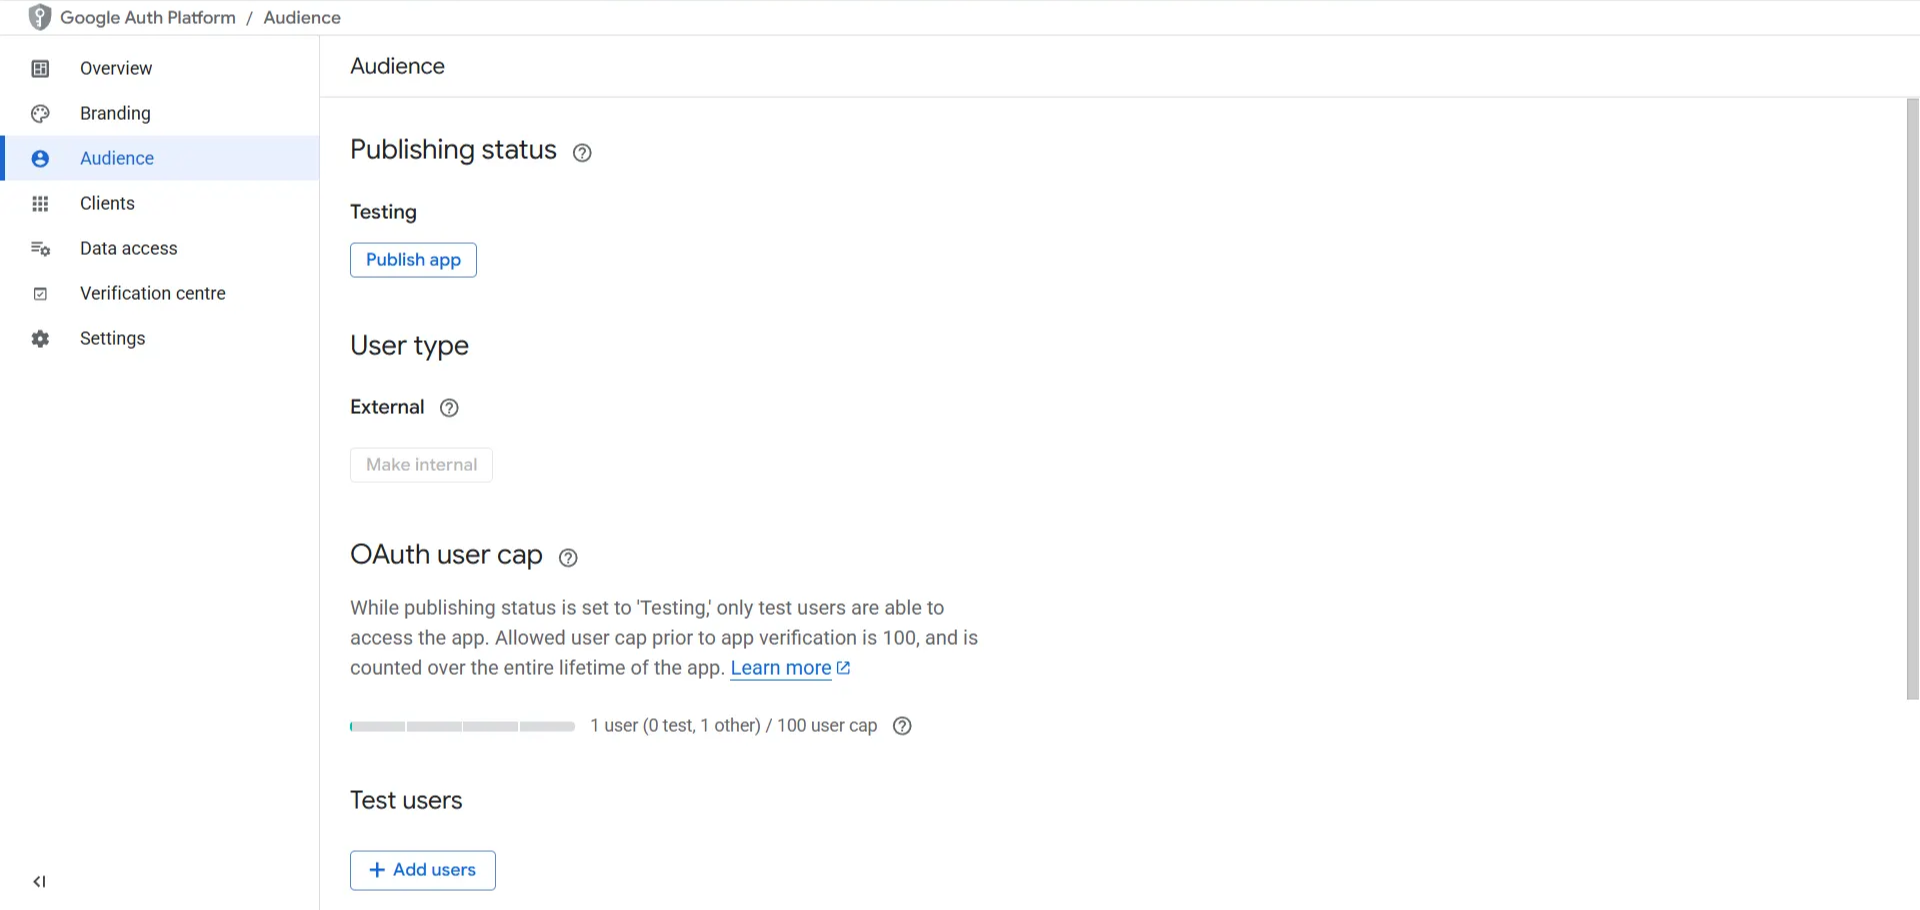Open Overview via its dashboard icon
Screen dimensions: 1920x910
point(40,68)
